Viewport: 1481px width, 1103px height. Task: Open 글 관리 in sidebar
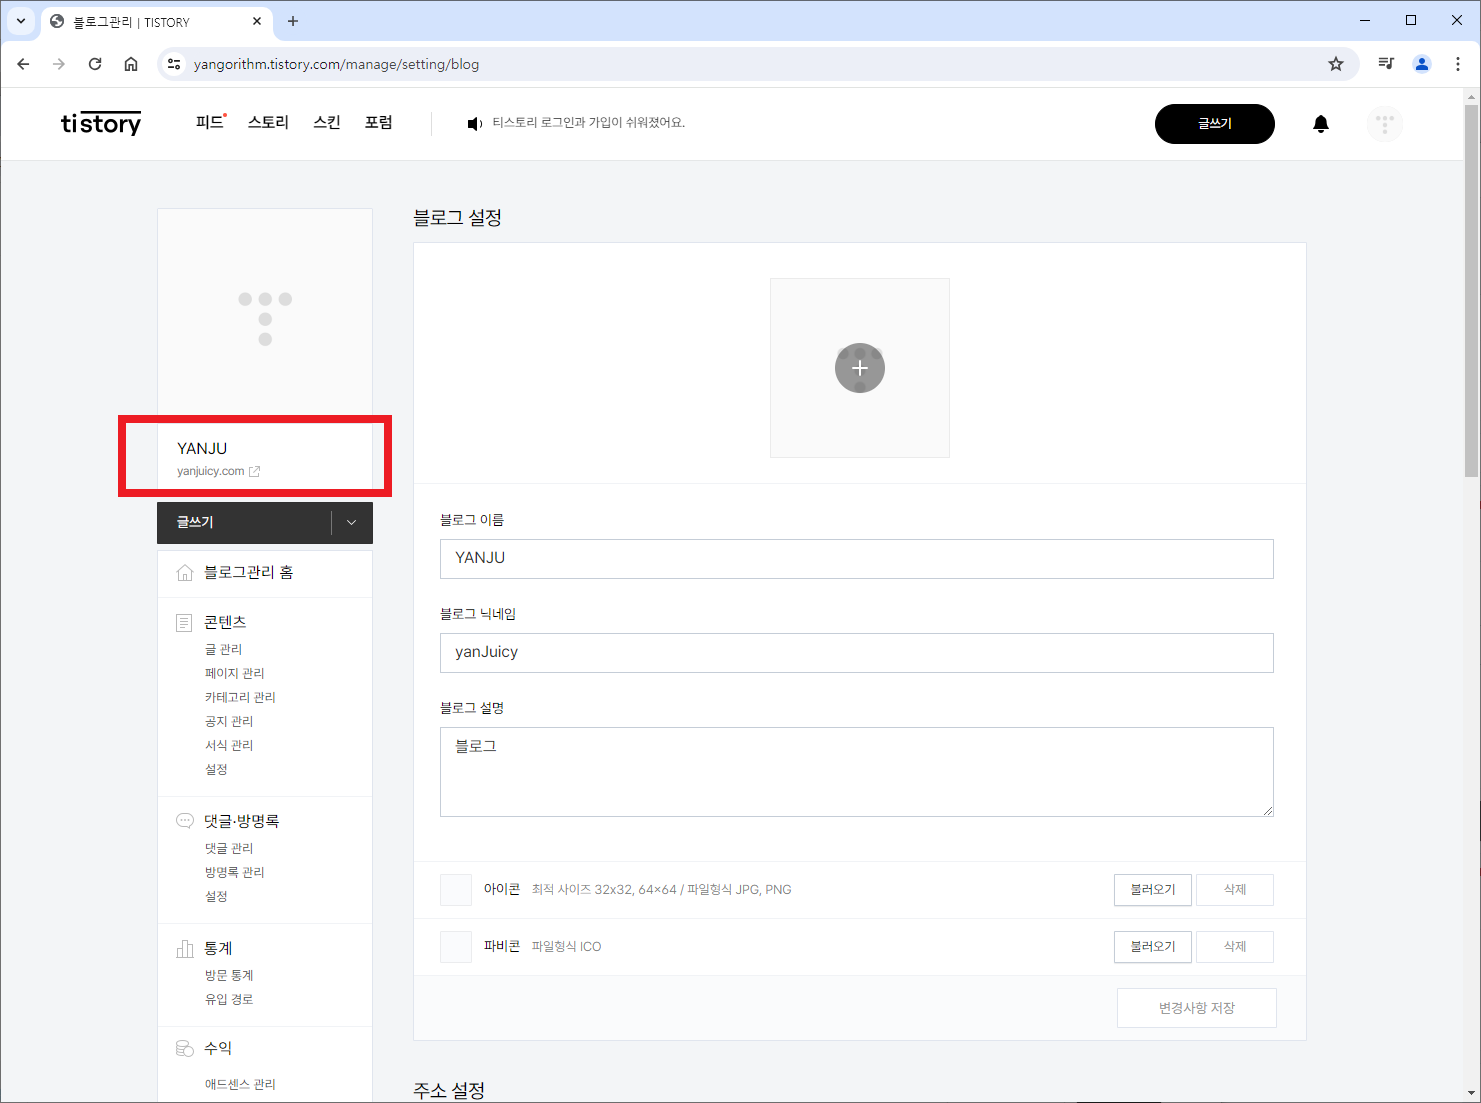pyautogui.click(x=223, y=650)
